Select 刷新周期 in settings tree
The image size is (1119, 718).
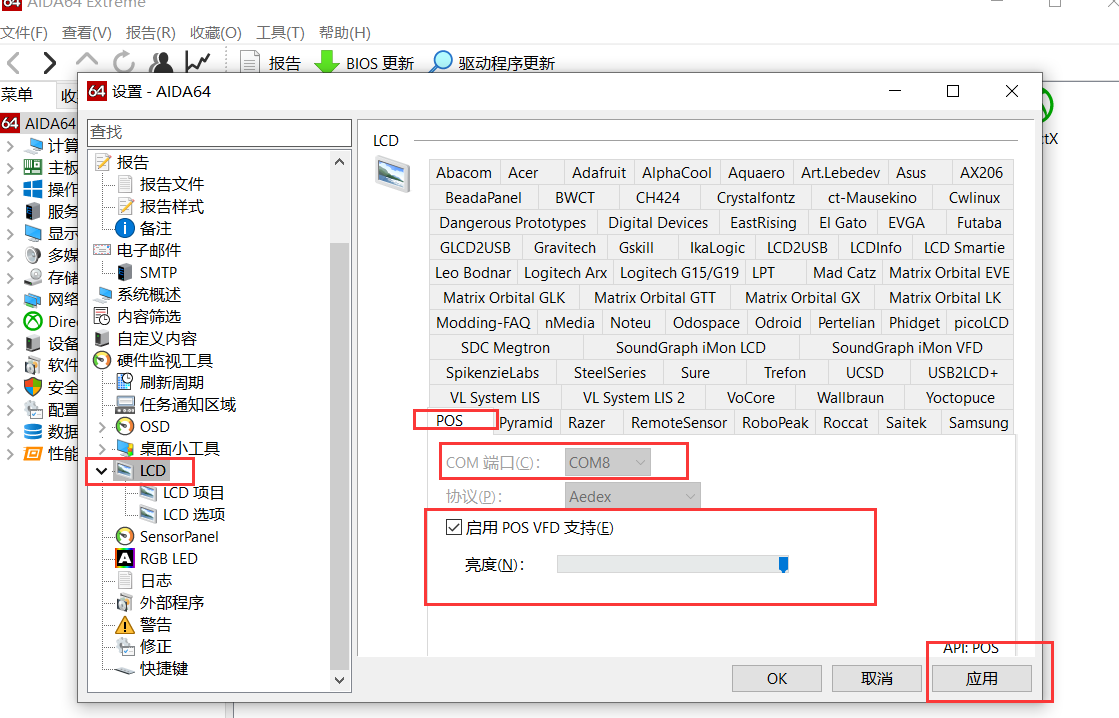[x=171, y=383]
